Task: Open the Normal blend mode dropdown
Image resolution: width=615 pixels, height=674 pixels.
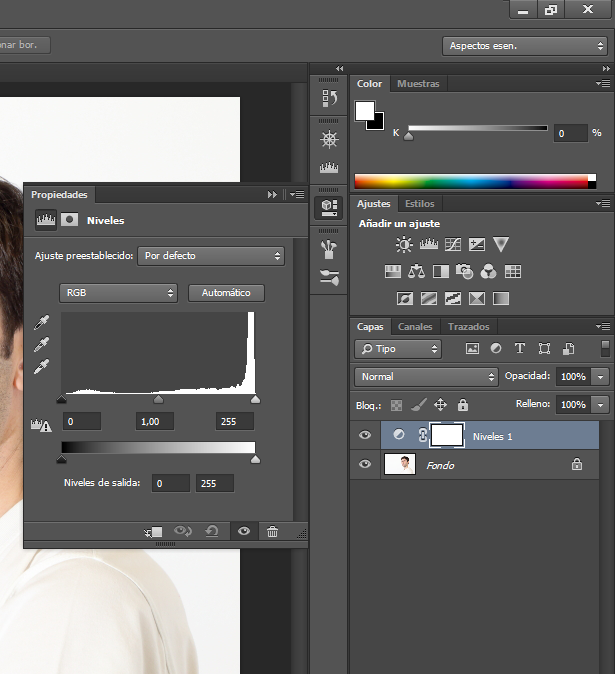Action: coord(426,377)
